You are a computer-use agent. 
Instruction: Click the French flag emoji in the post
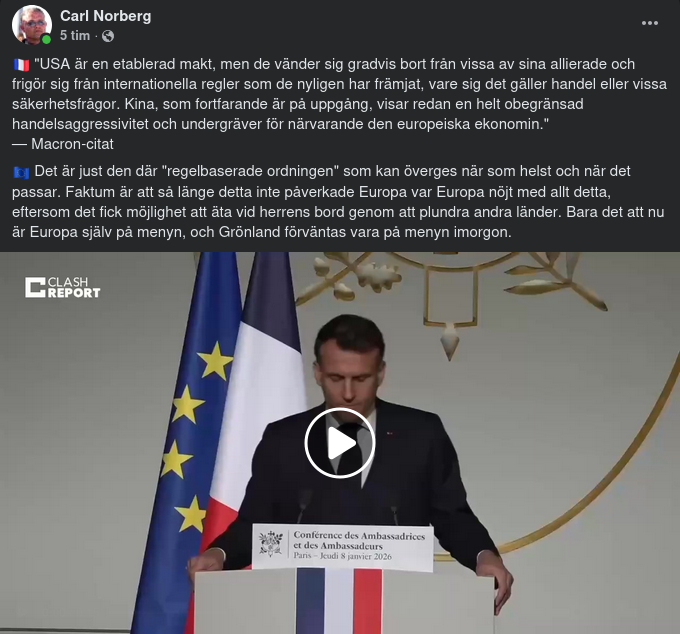(x=21, y=65)
